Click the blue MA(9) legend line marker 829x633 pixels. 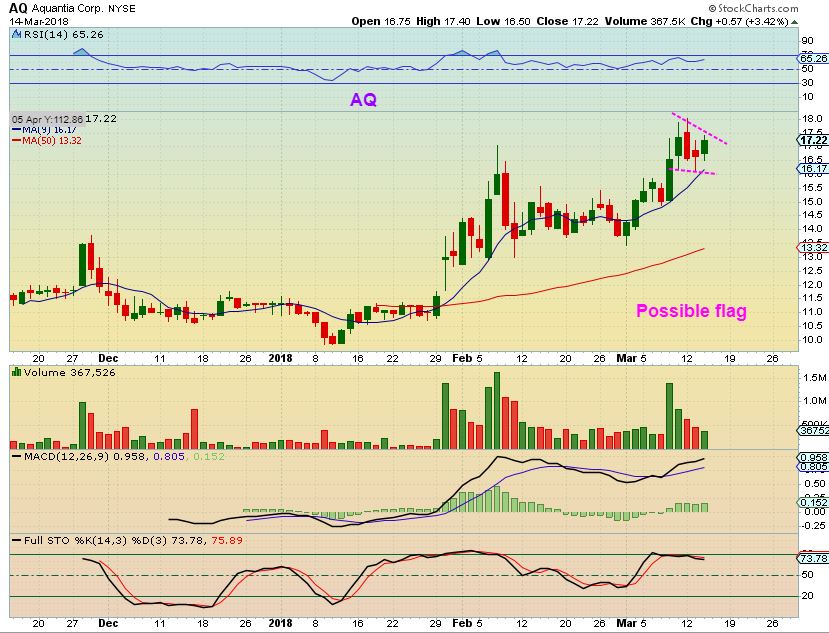[x=16, y=130]
